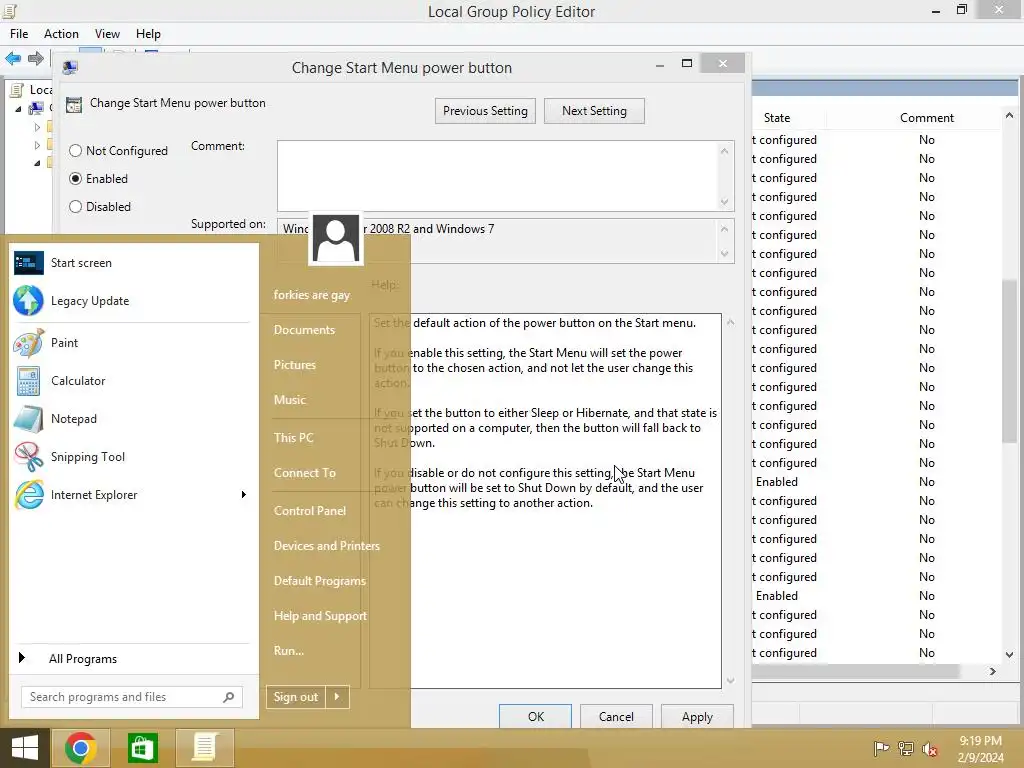1024x768 pixels.
Task: Open Action Center flag in tray
Action: coord(881,748)
